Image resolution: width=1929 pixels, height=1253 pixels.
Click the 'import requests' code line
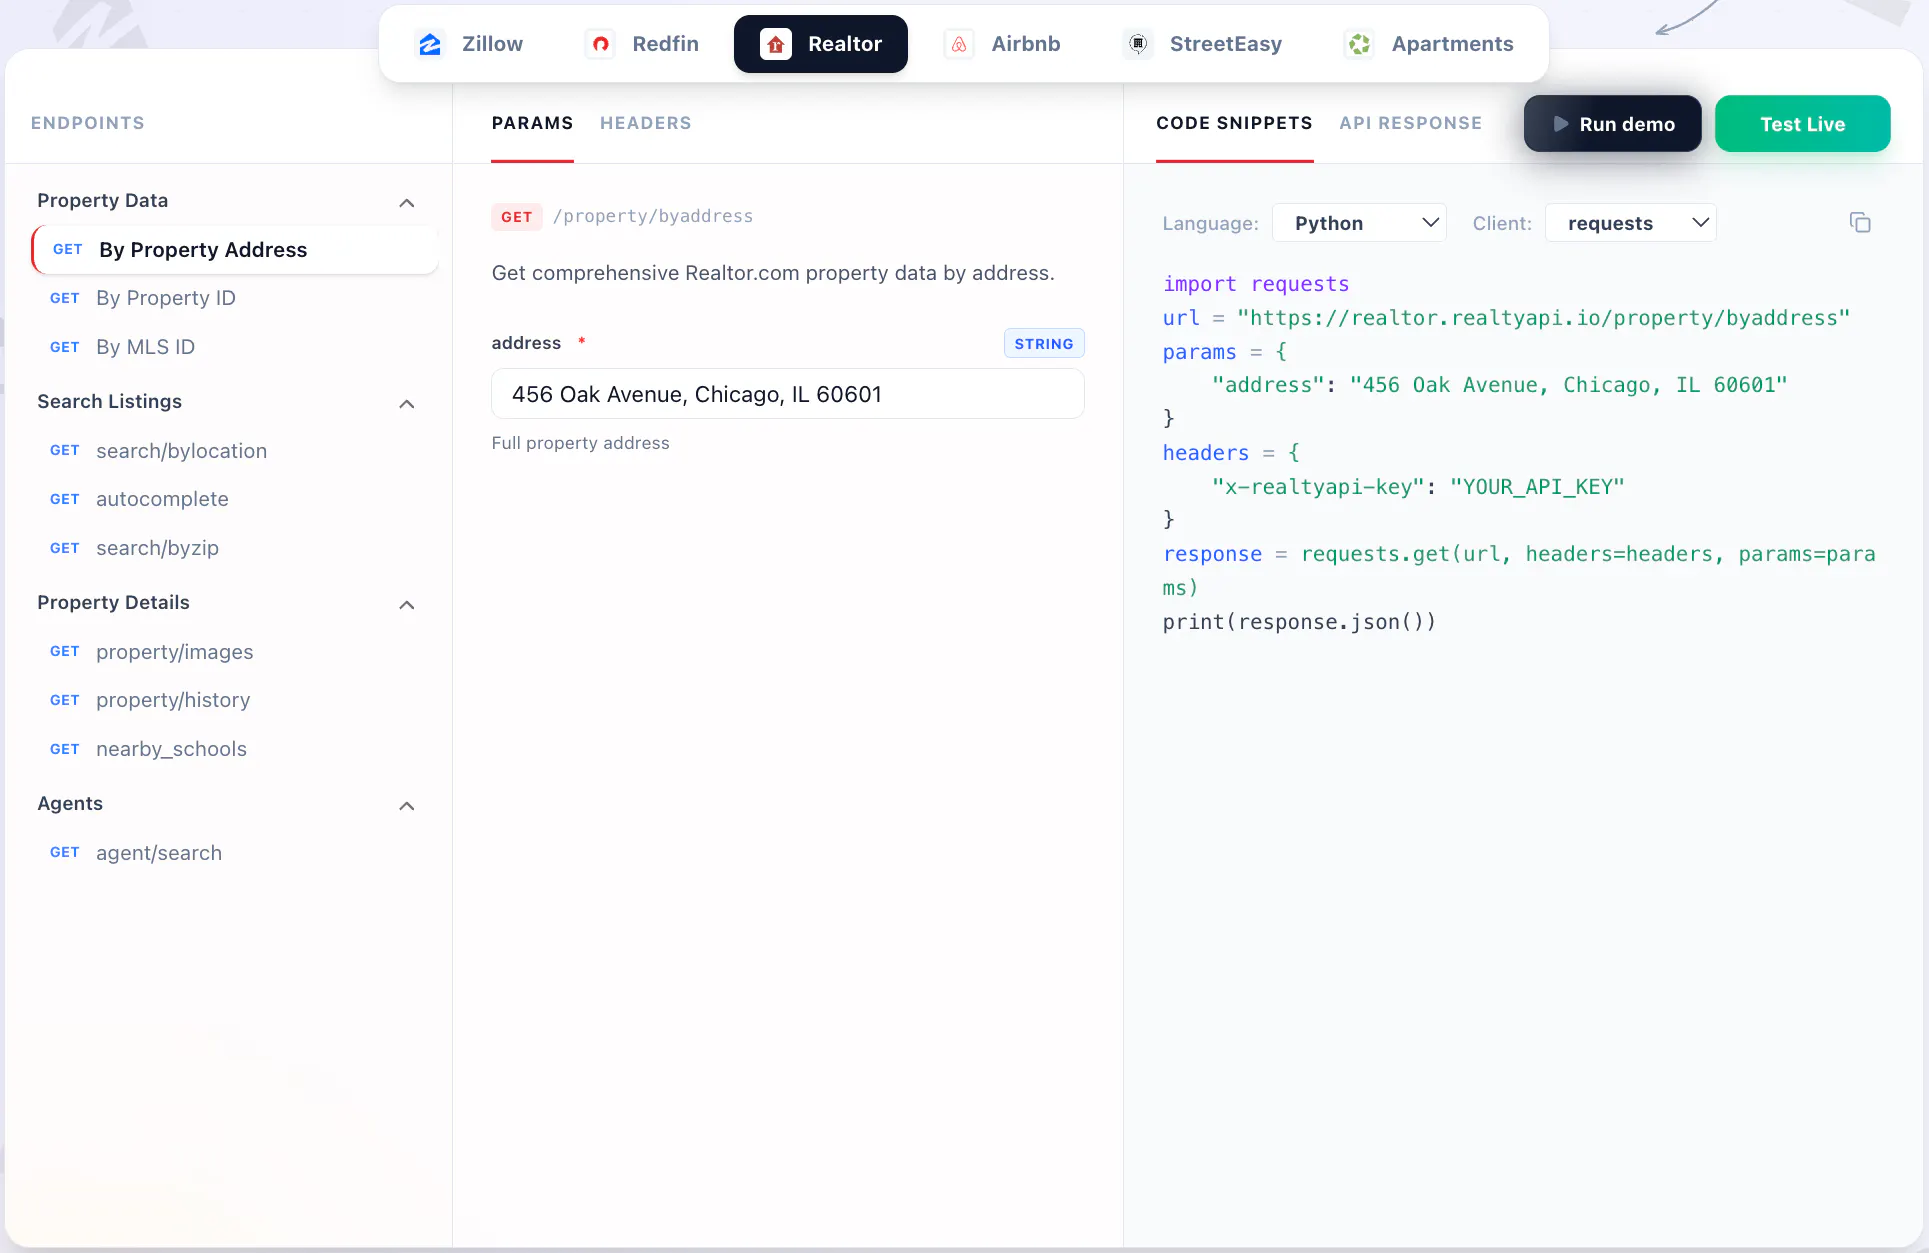(1256, 284)
